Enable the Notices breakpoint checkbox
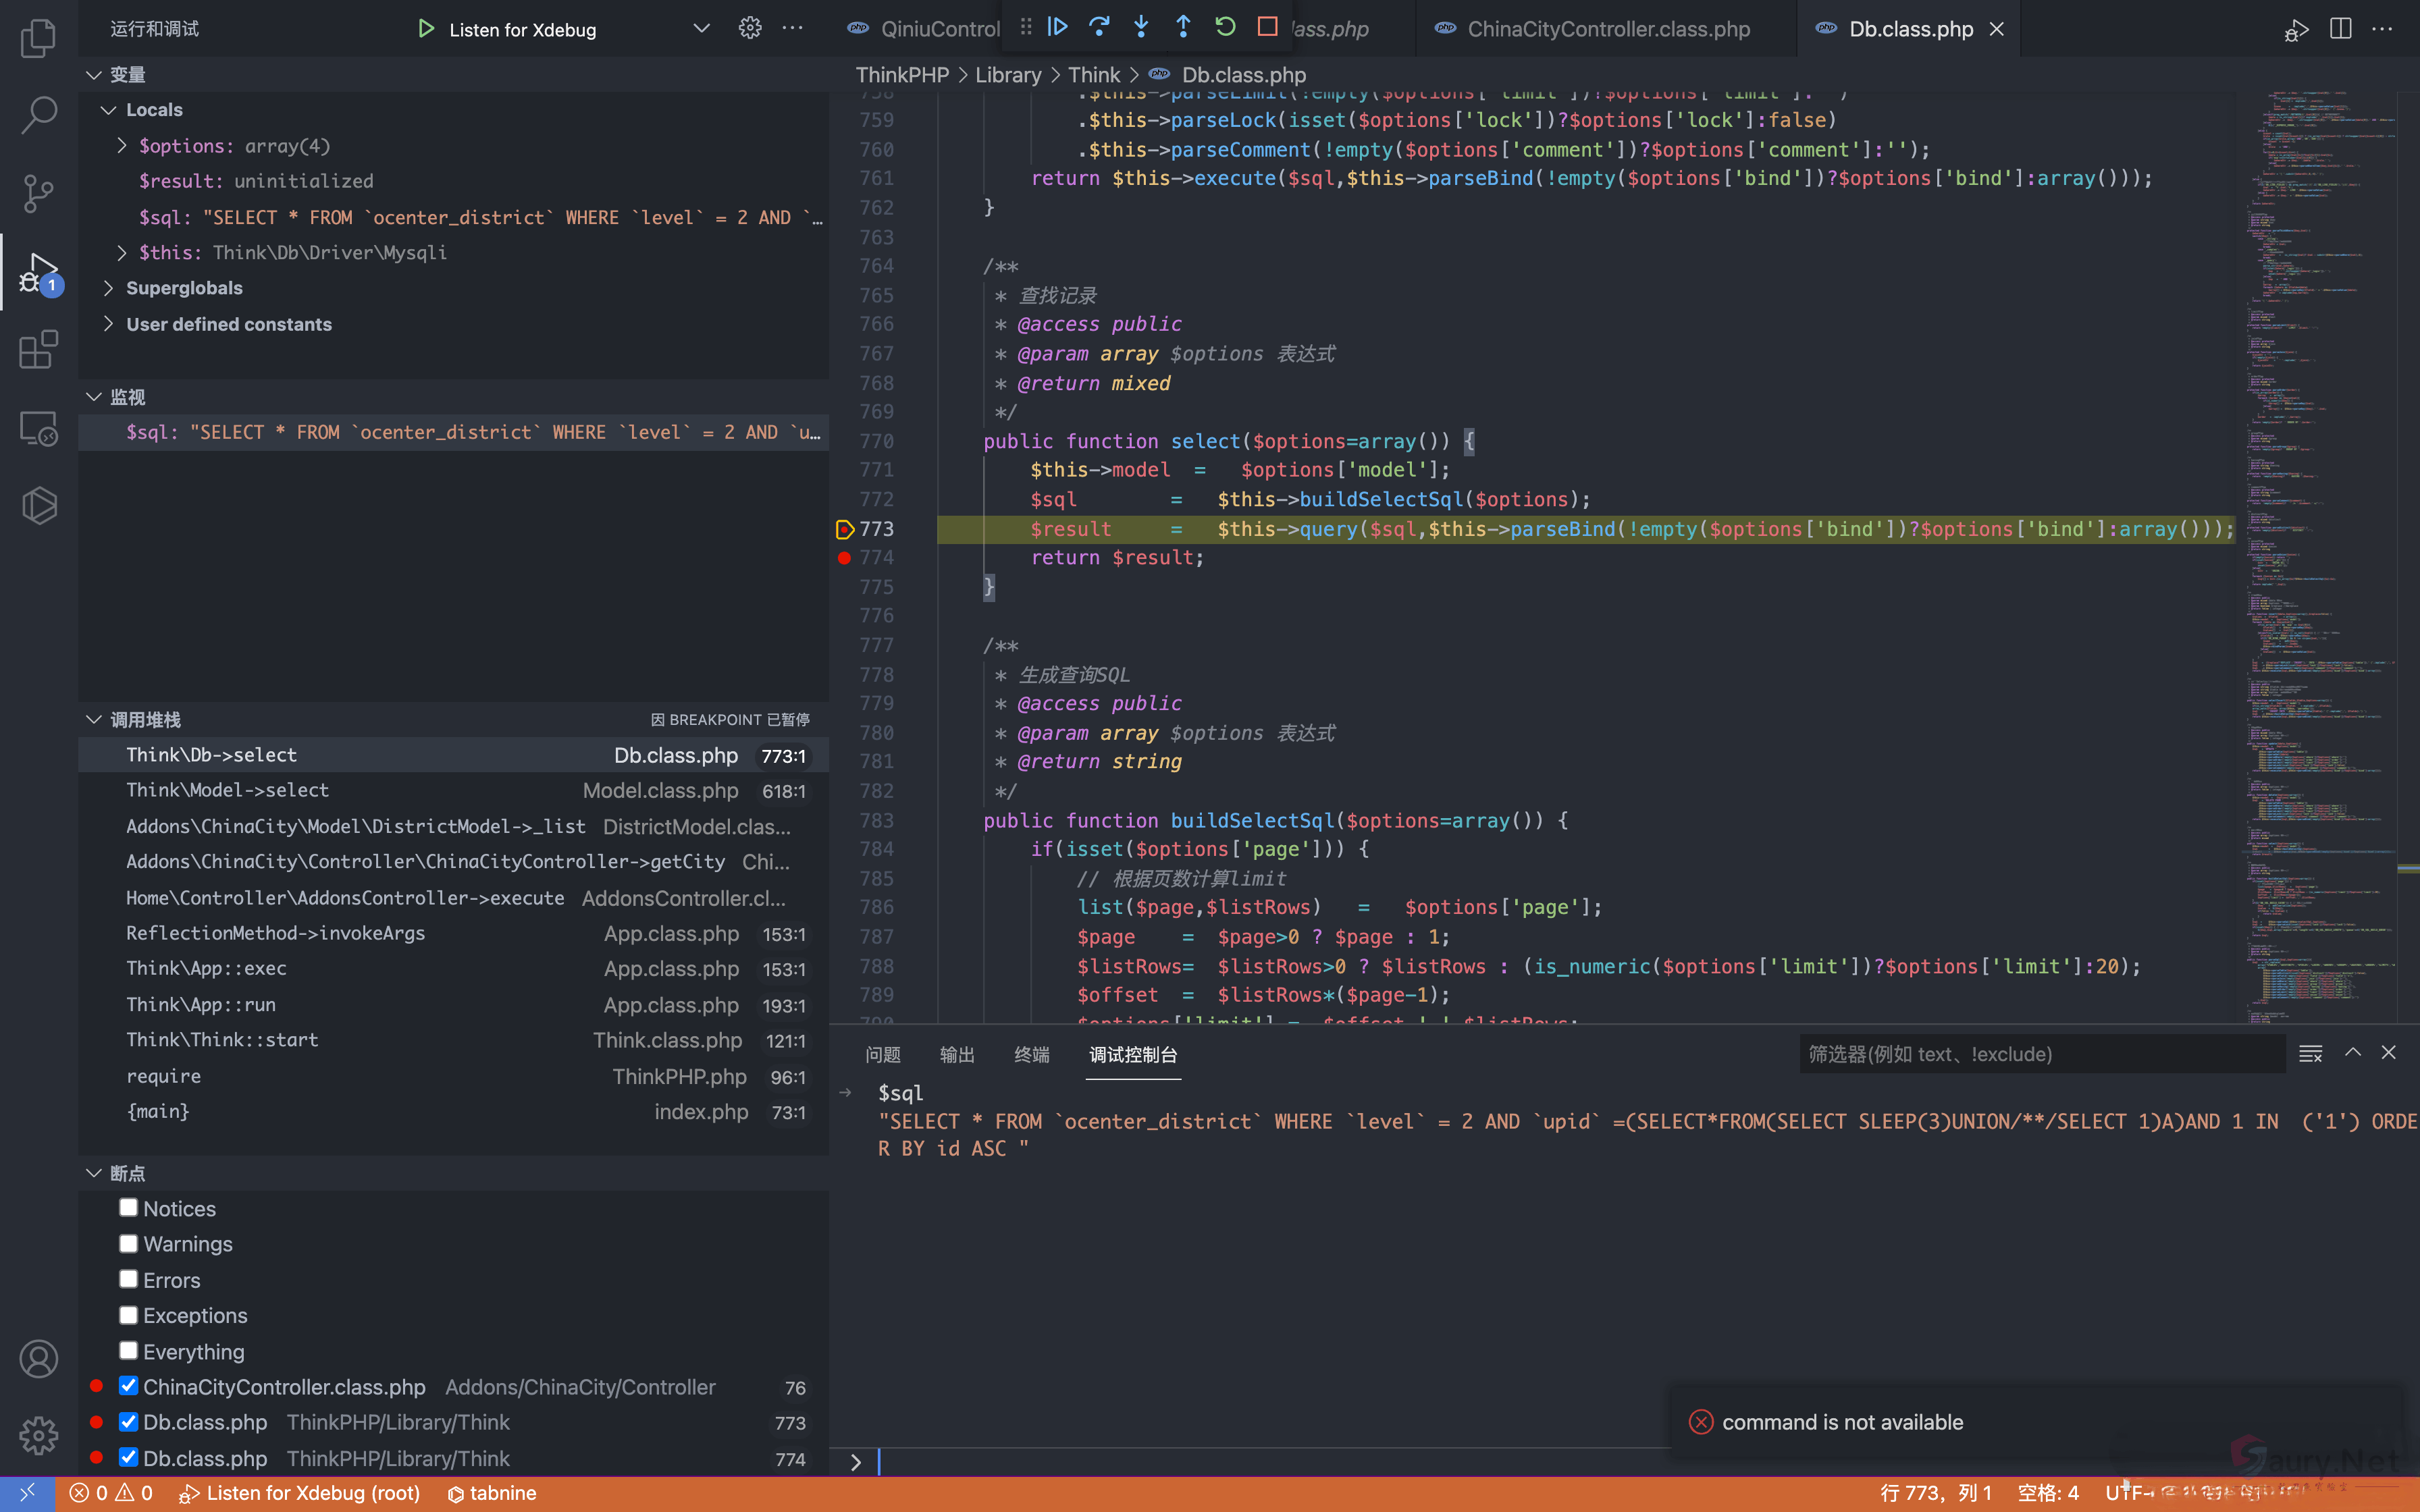This screenshot has height=1512, width=2420. tap(128, 1208)
